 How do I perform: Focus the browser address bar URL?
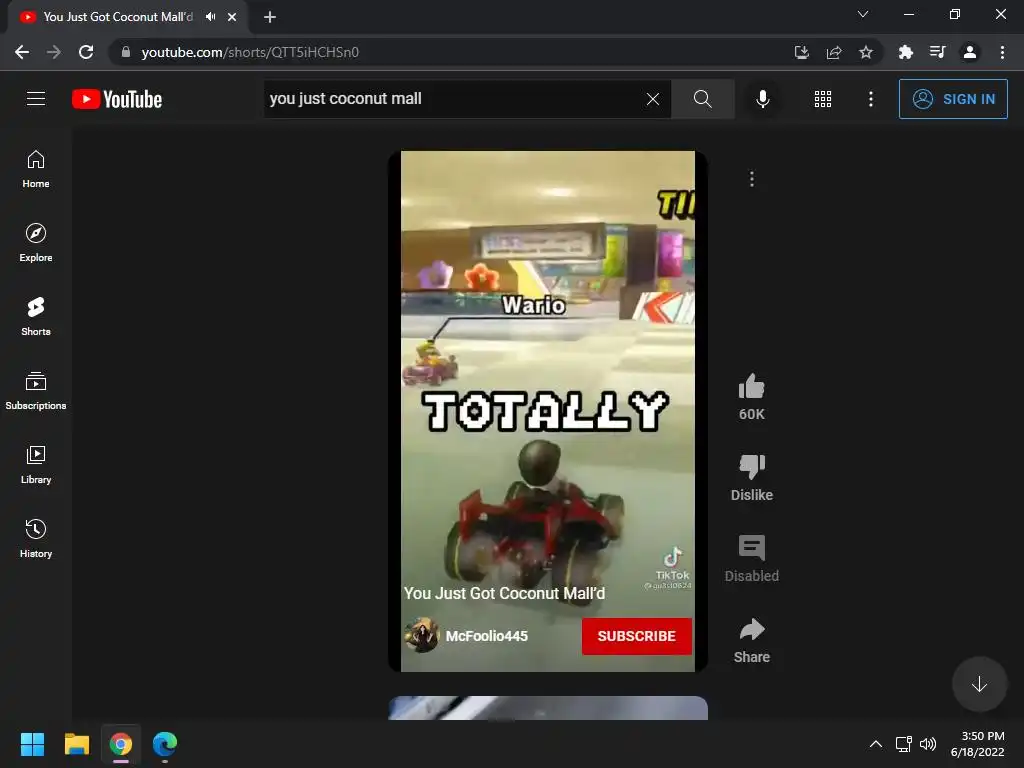click(x=250, y=52)
